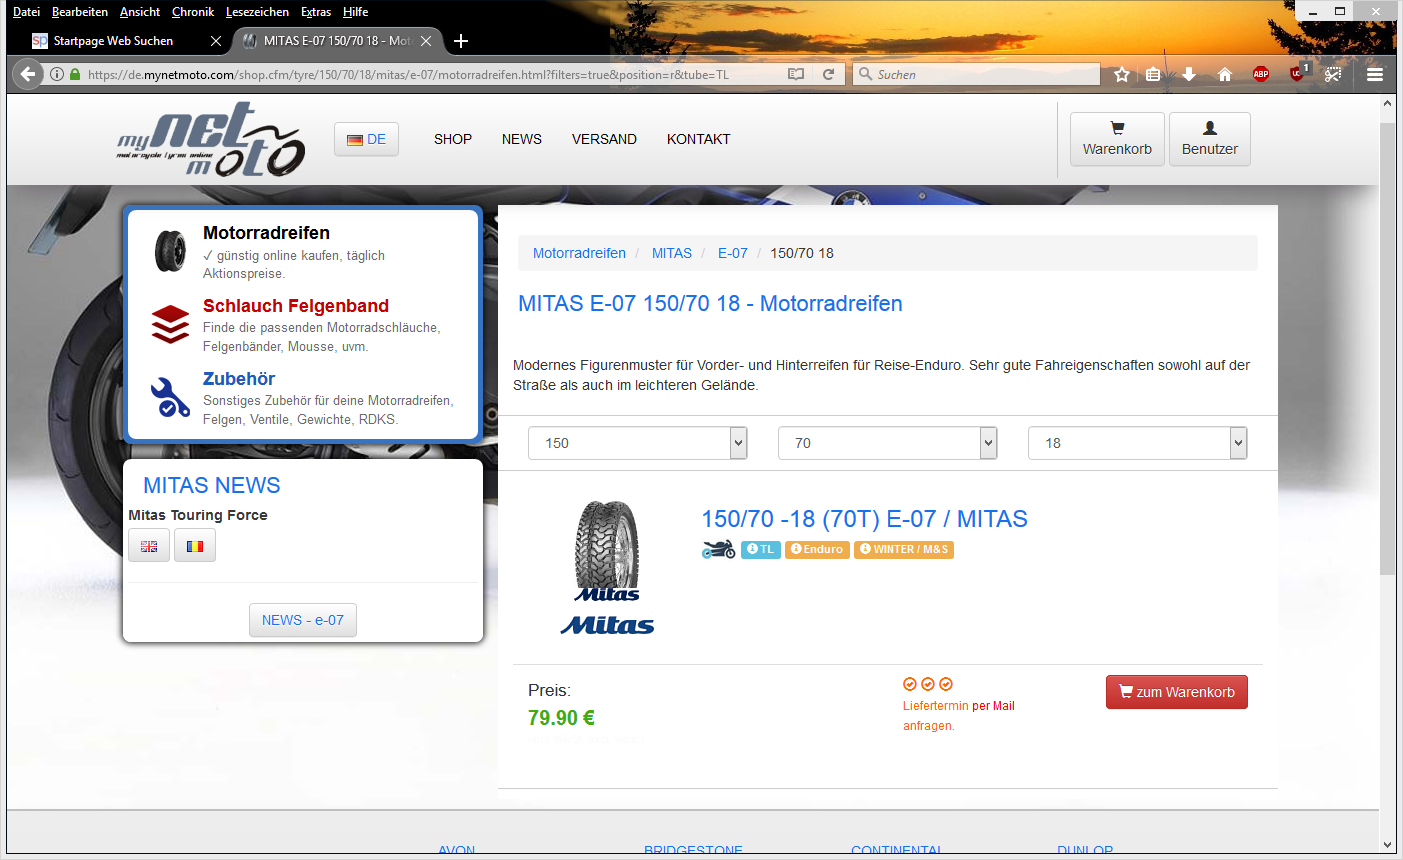The height and width of the screenshot is (860, 1403).
Task: Open site information icon in address bar
Action: click(x=57, y=74)
